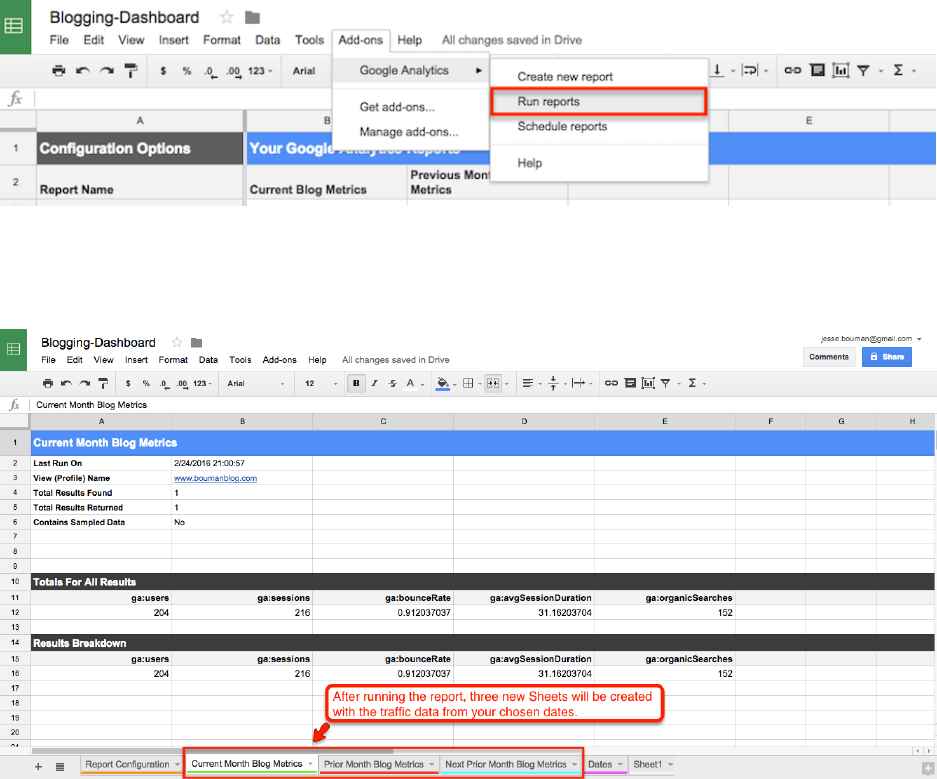Open Current Month Blog Metrics tab arrow

(x=310, y=764)
